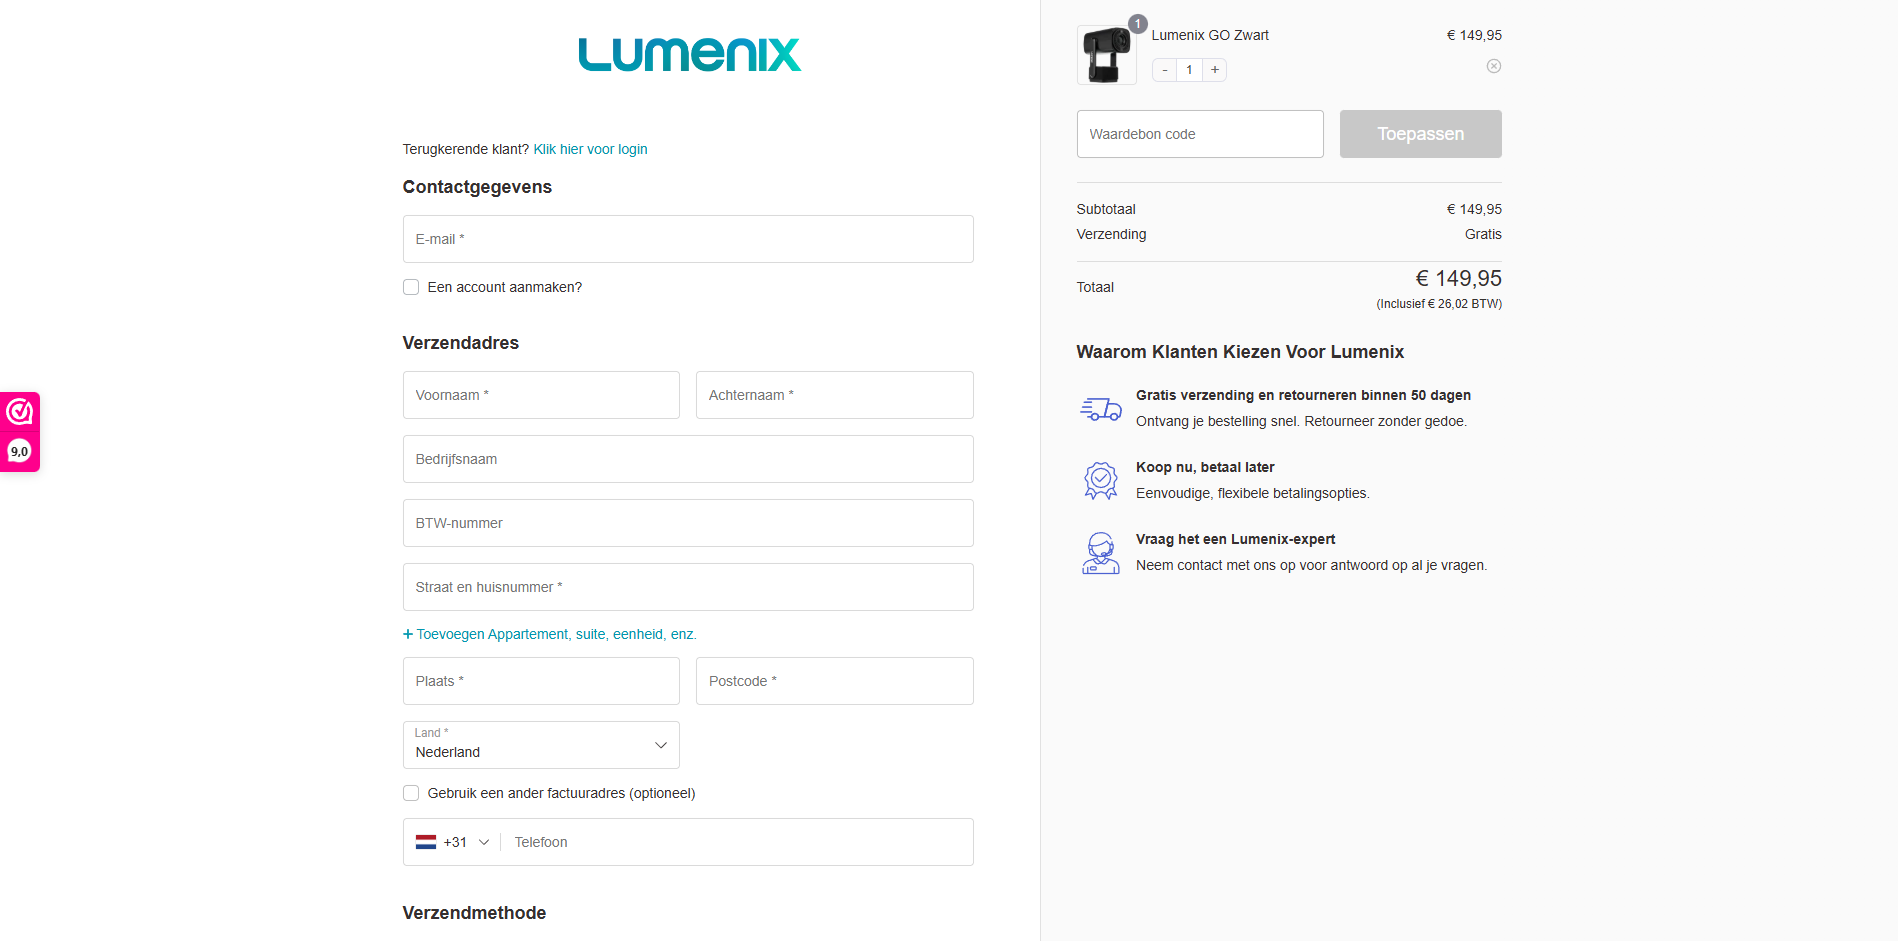Click the Toepassen coupon button
Image resolution: width=1898 pixels, height=941 pixels.
(x=1420, y=133)
